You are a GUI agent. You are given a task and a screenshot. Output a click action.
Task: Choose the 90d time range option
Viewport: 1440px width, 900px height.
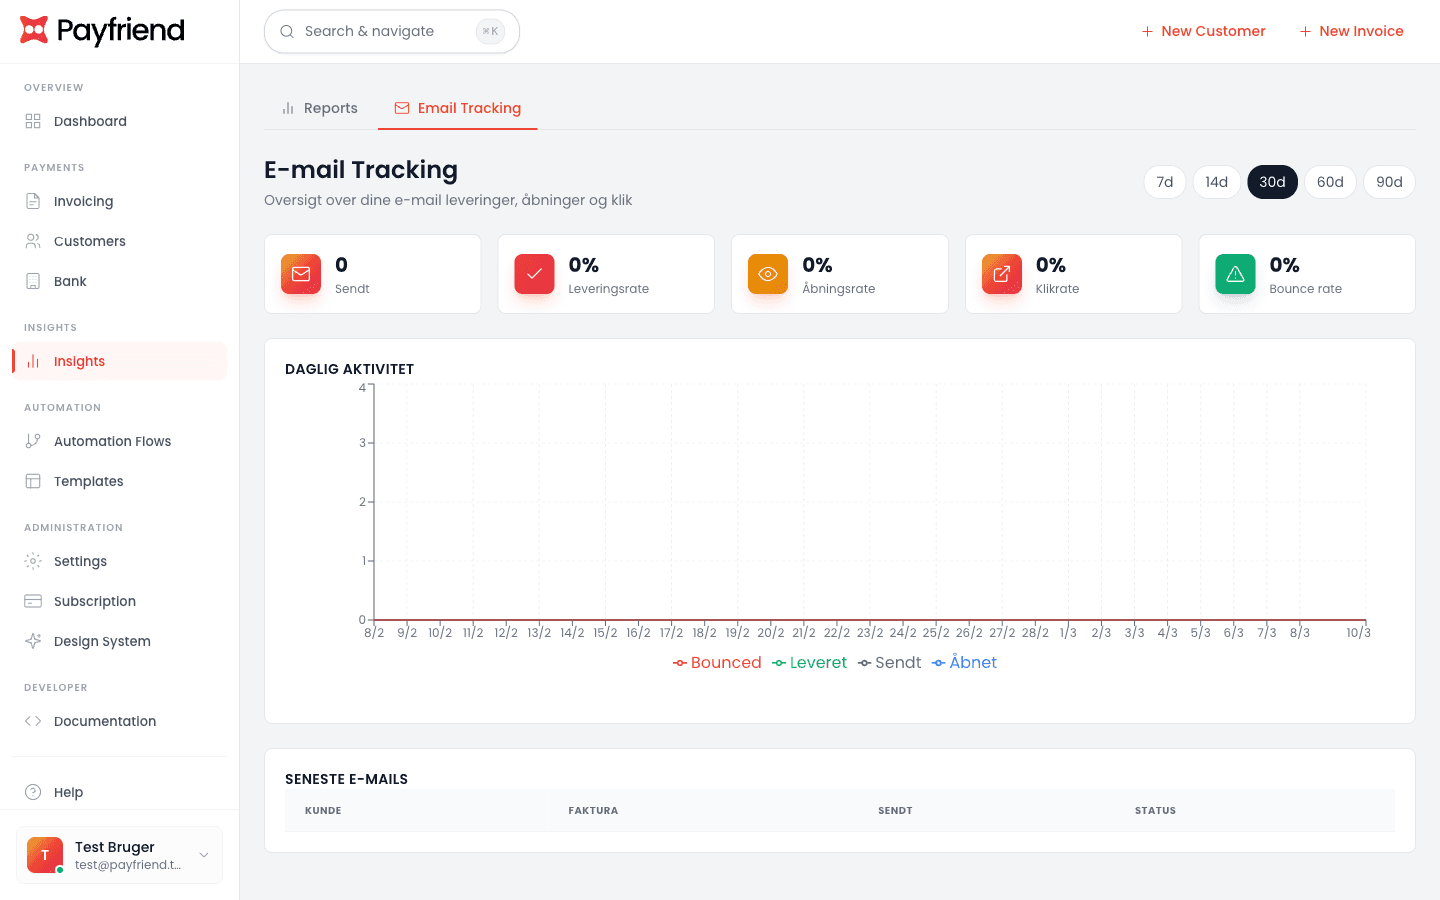[1388, 182]
